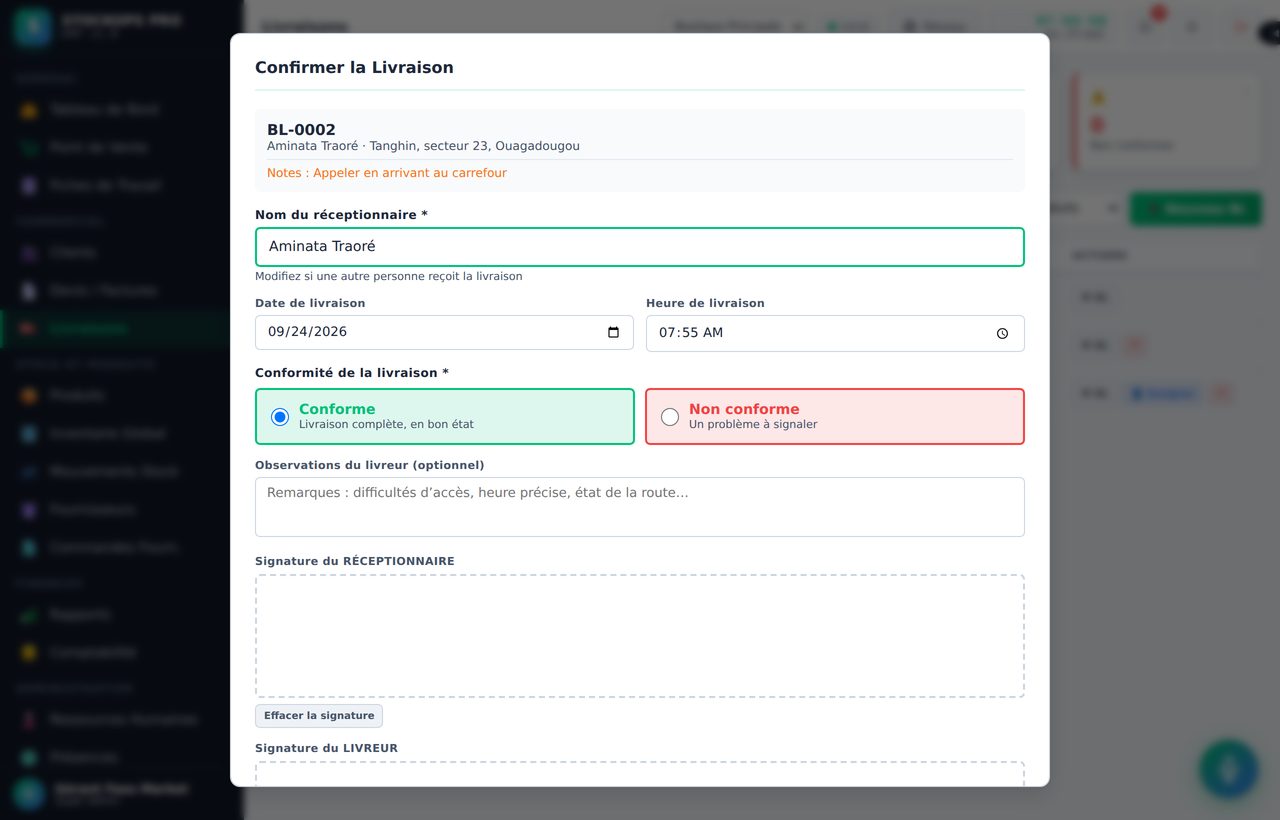Image resolution: width=1280 pixels, height=820 pixels.
Task: Click into the Observations du livreur textarea
Action: click(640, 507)
